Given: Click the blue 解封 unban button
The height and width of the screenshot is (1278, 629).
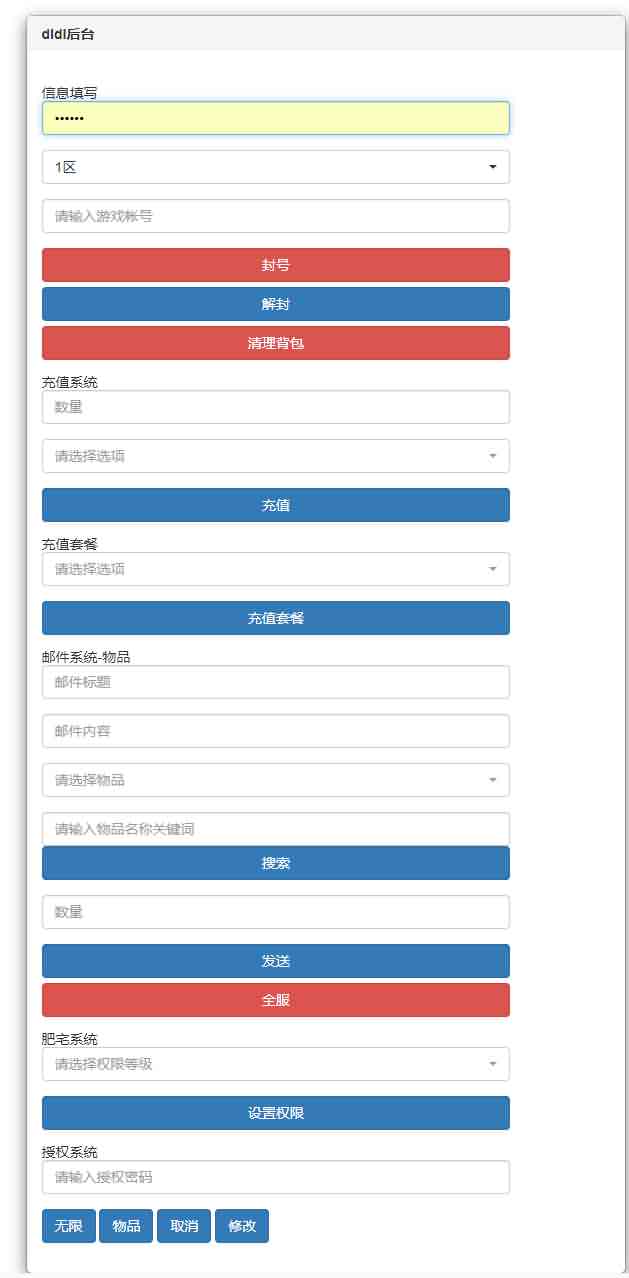Looking at the screenshot, I should pos(275,304).
